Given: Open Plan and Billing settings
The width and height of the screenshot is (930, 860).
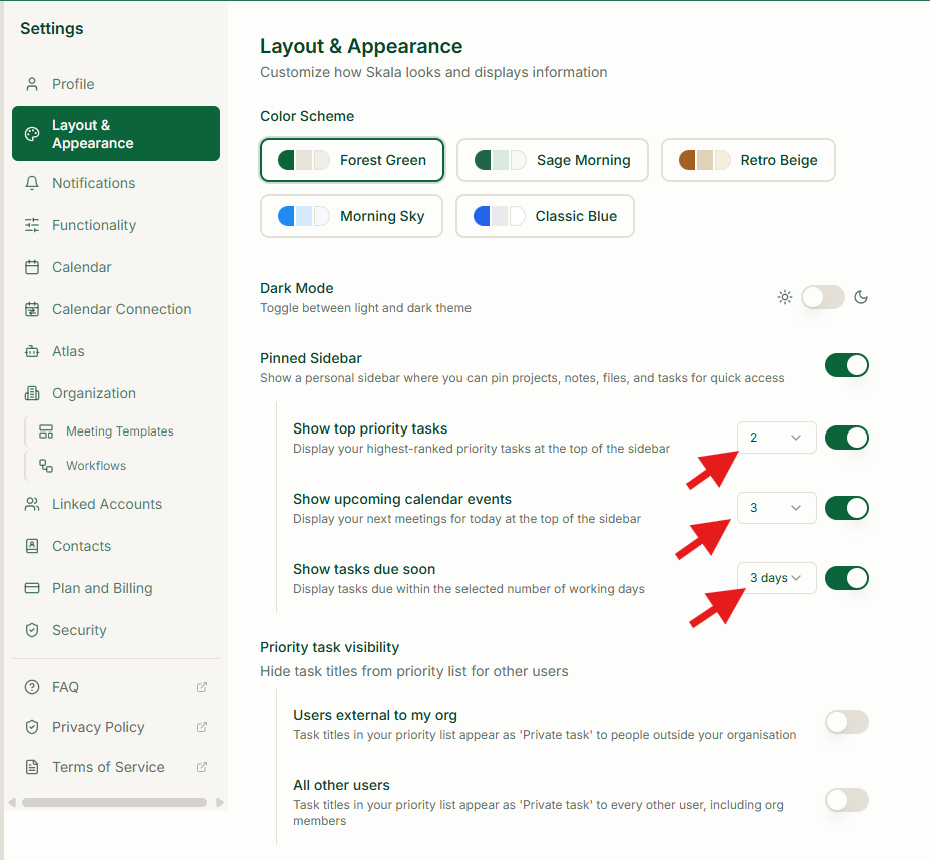Looking at the screenshot, I should [116, 588].
